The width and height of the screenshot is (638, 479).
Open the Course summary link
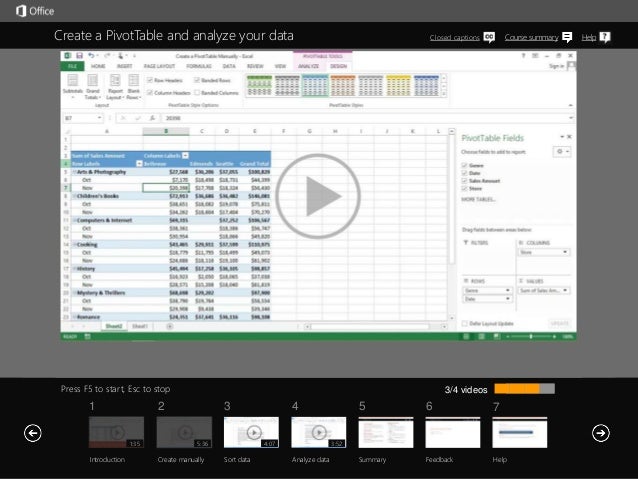tap(531, 37)
